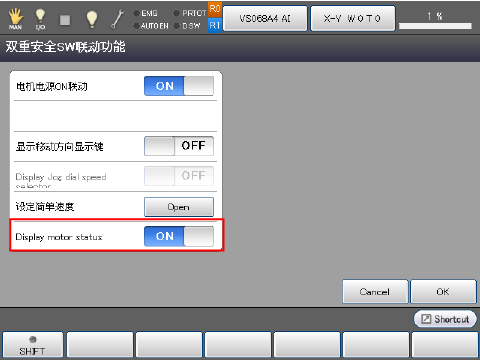Click the EMG status indicator
This screenshot has height=360, width=480.
145,13
